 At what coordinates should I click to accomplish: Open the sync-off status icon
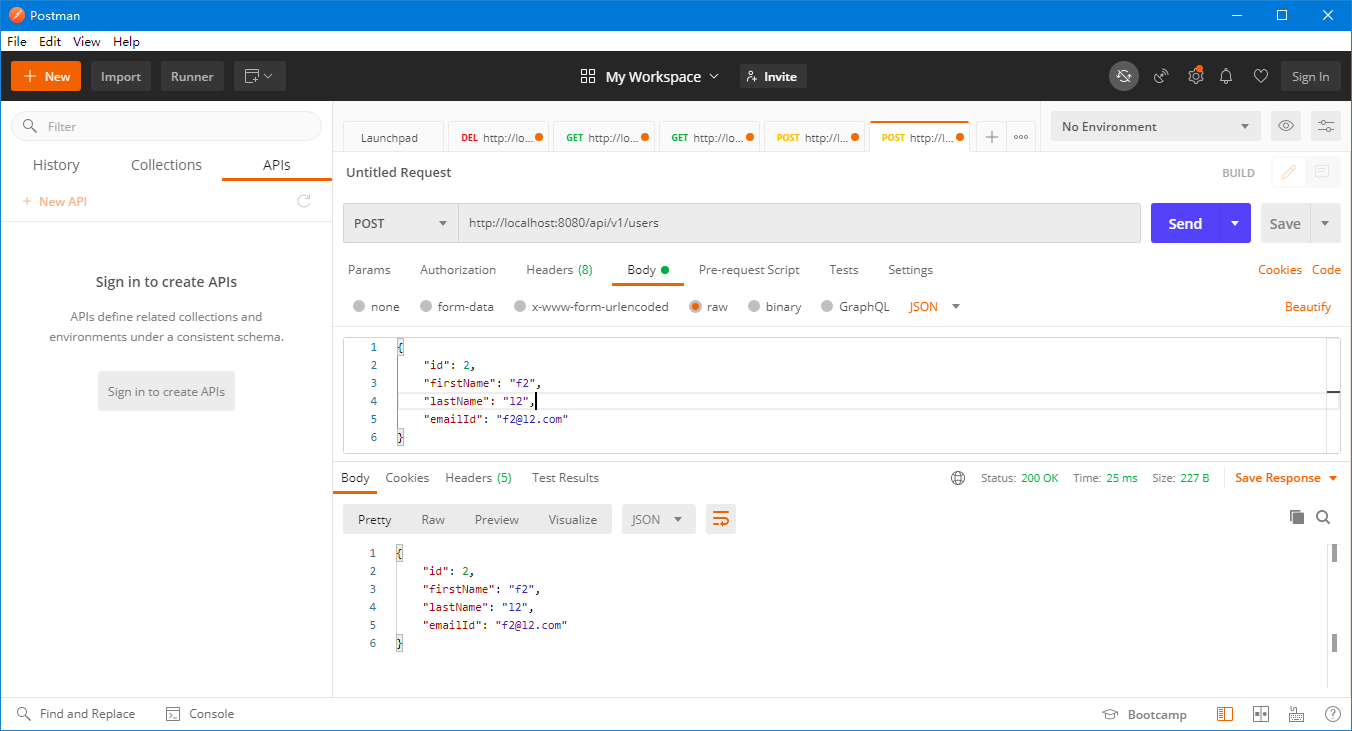pos(1124,76)
